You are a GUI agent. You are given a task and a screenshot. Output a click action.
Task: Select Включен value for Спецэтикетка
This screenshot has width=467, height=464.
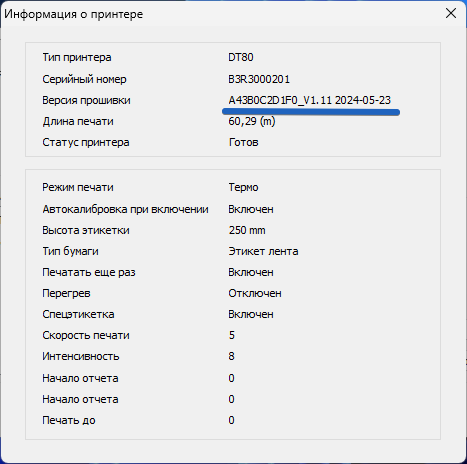point(251,314)
